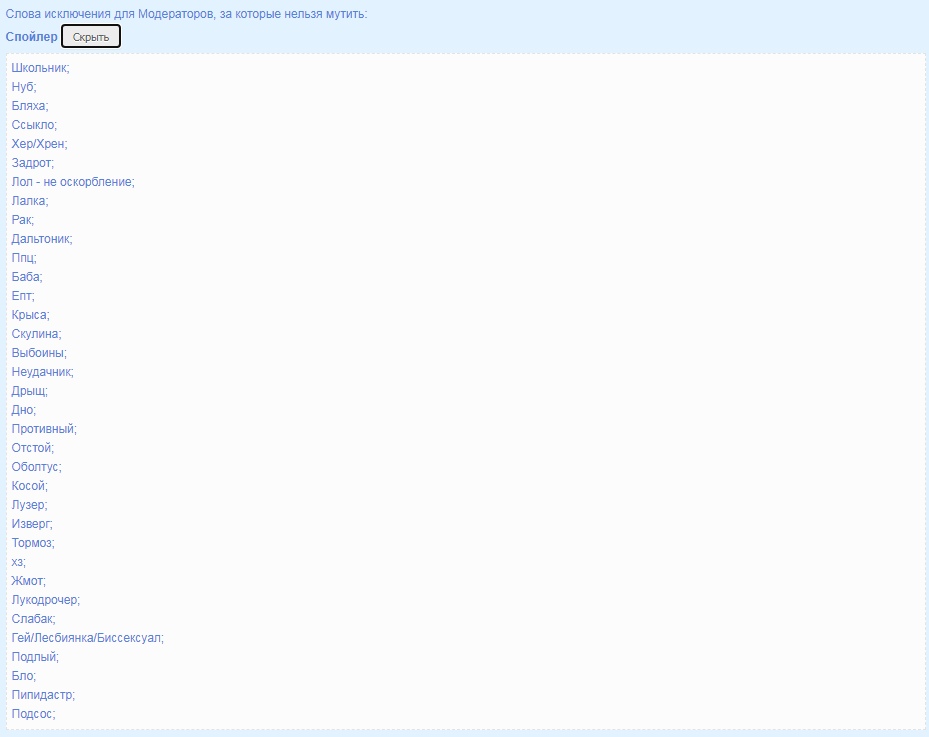Select the Слабак entry
929x737 pixels.
tap(33, 619)
